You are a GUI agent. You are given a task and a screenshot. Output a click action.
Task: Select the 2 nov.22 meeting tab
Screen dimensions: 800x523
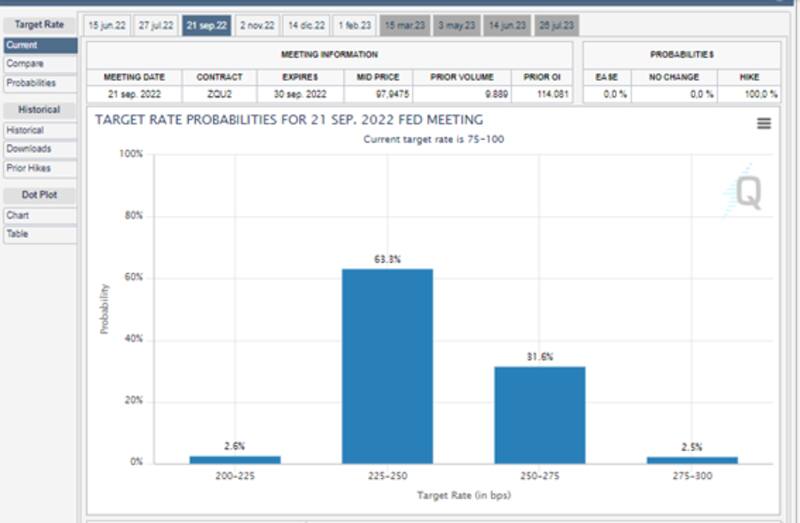click(x=257, y=26)
